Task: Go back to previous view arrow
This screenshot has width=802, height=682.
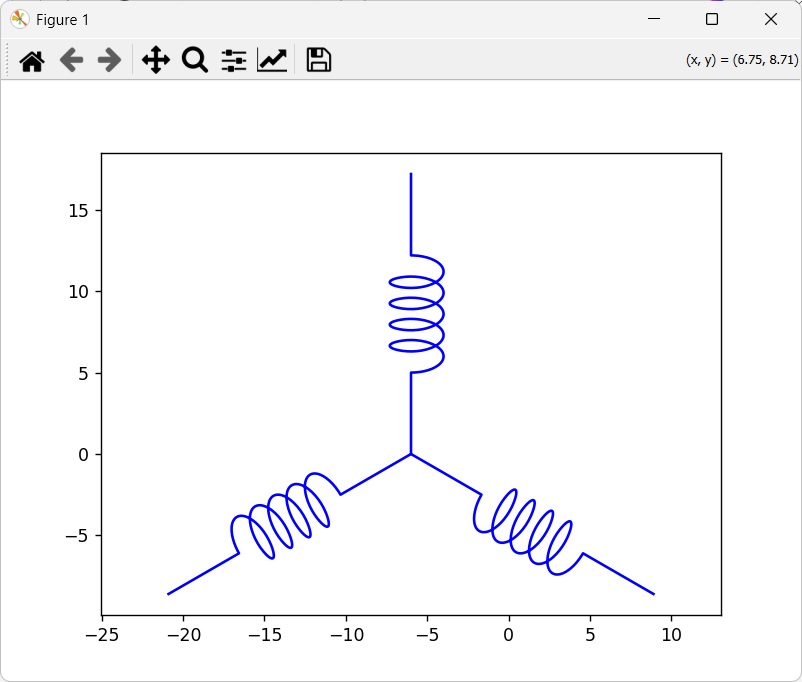Action: pos(71,60)
